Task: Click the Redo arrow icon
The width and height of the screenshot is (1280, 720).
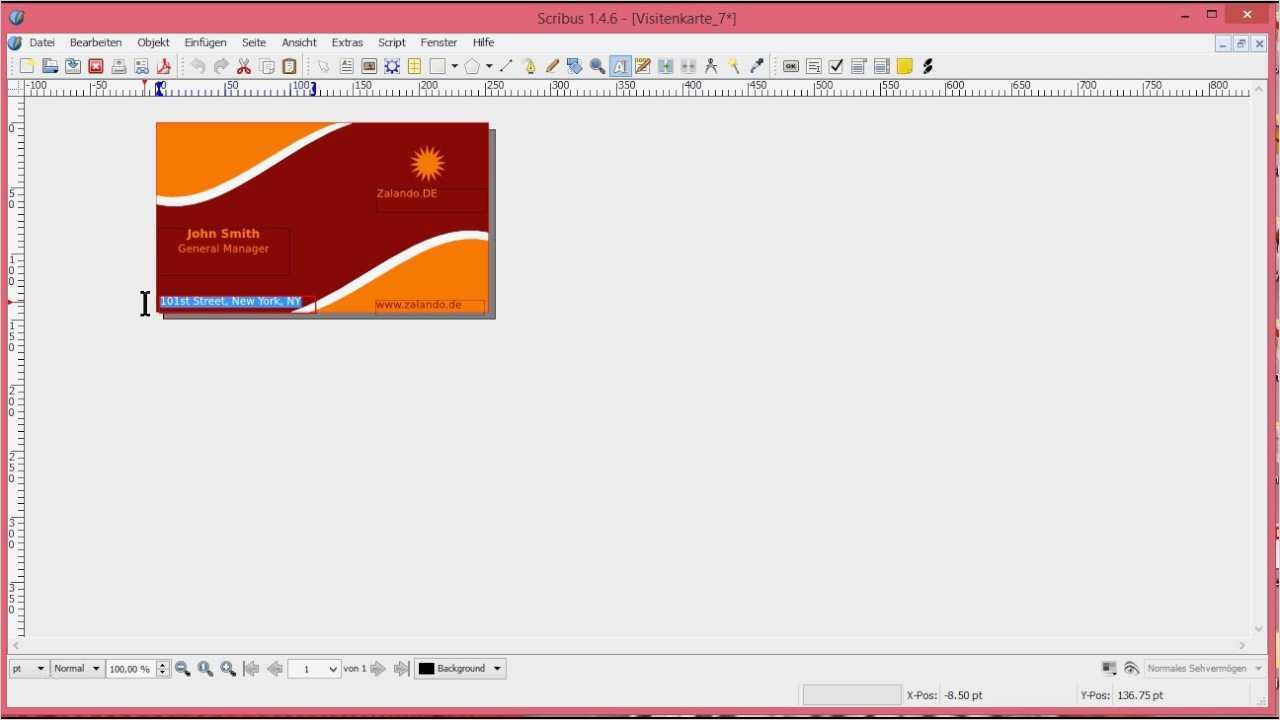Action: pos(221,66)
